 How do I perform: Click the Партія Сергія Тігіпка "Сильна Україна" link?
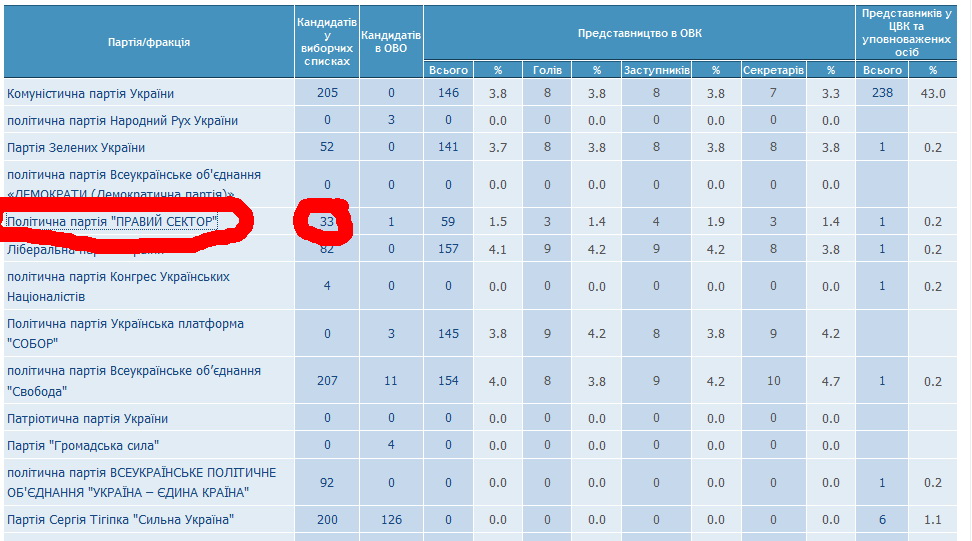[120, 520]
